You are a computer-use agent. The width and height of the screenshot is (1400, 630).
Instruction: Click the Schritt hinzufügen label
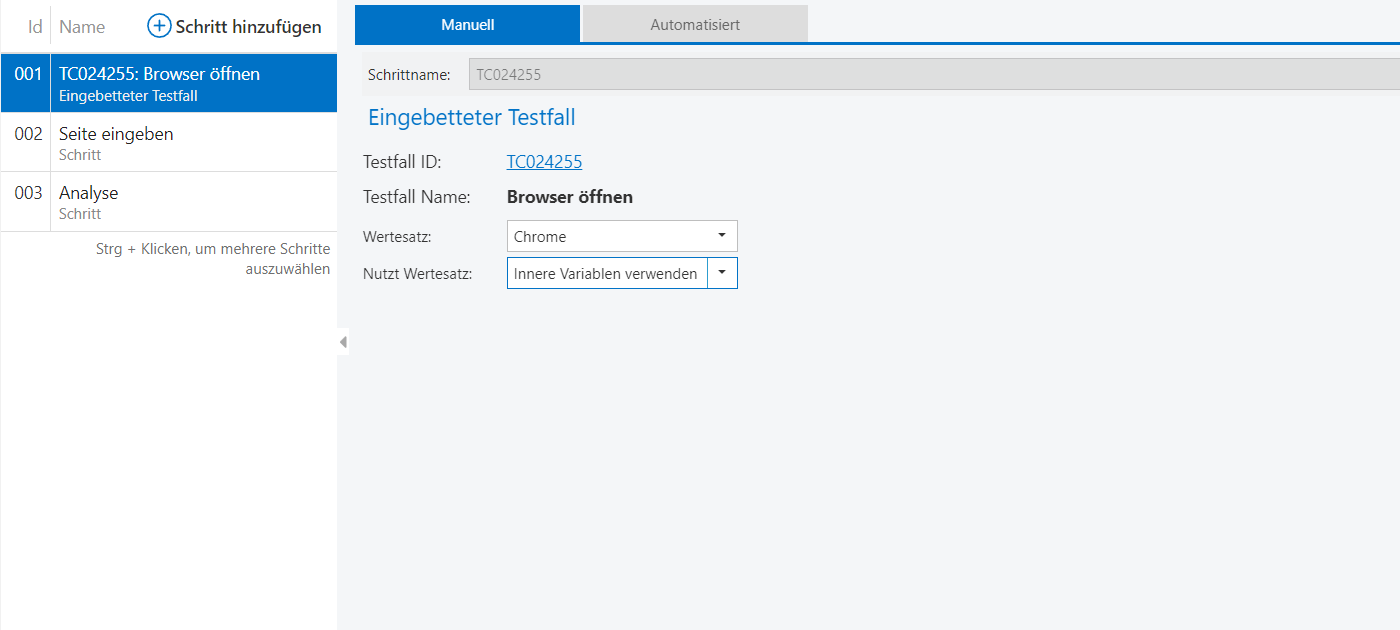pyautogui.click(x=248, y=27)
